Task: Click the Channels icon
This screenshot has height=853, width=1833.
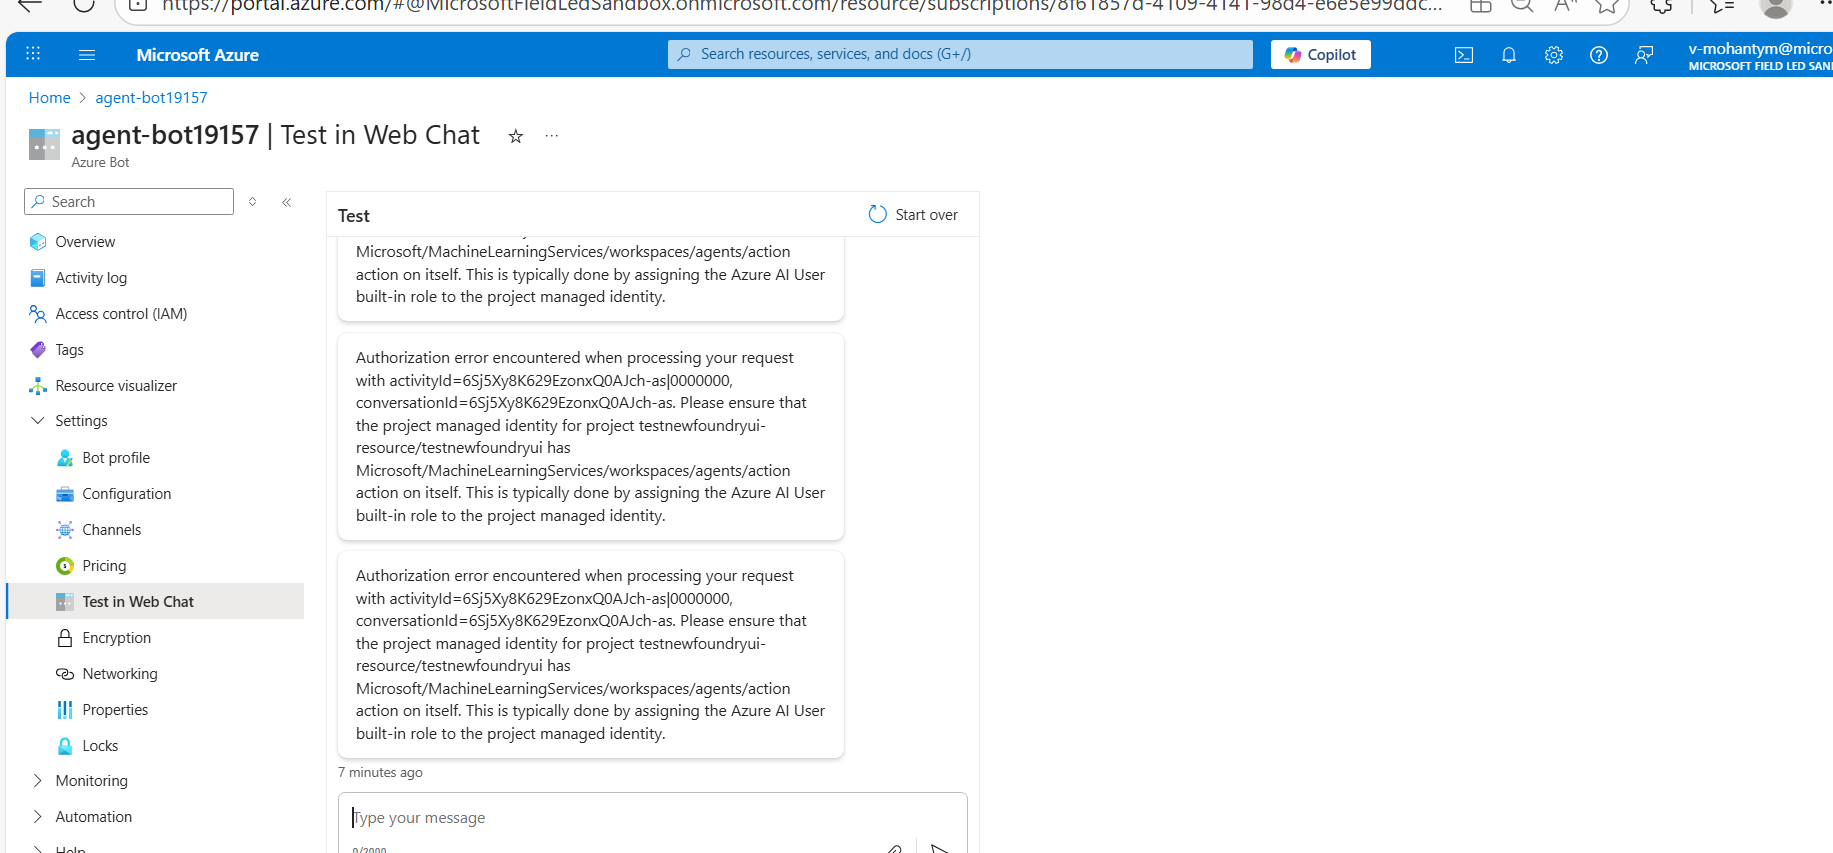Action: coord(65,530)
